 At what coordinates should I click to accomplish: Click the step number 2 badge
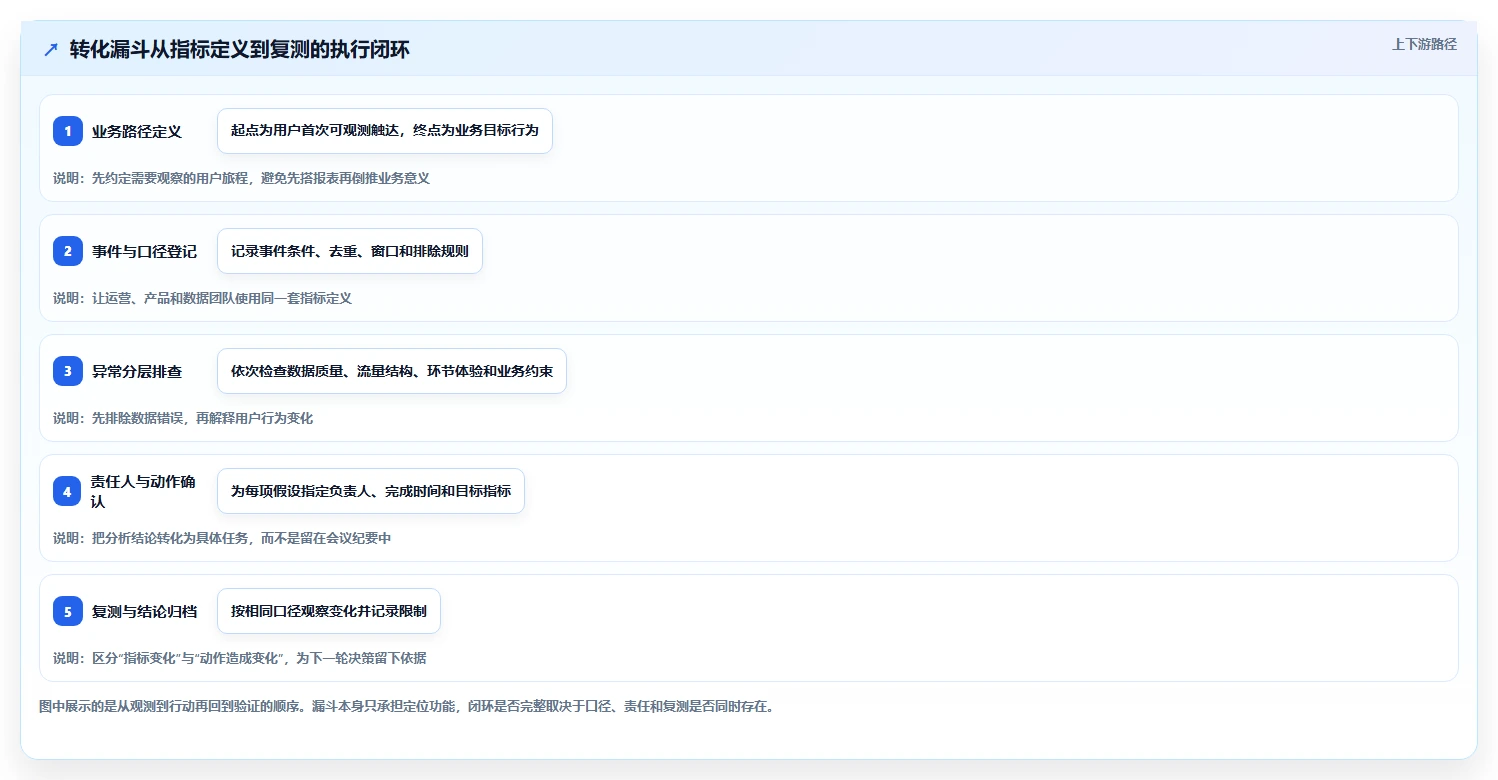68,251
